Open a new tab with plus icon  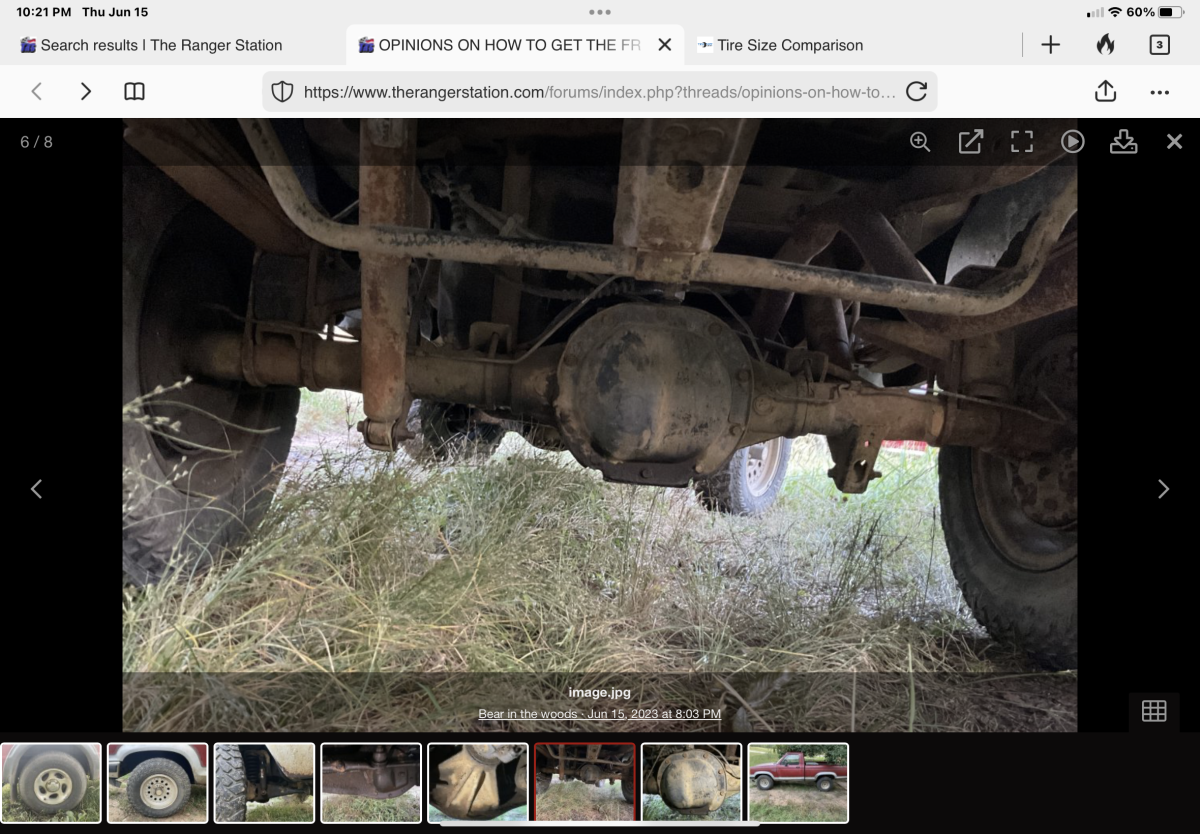click(1050, 45)
